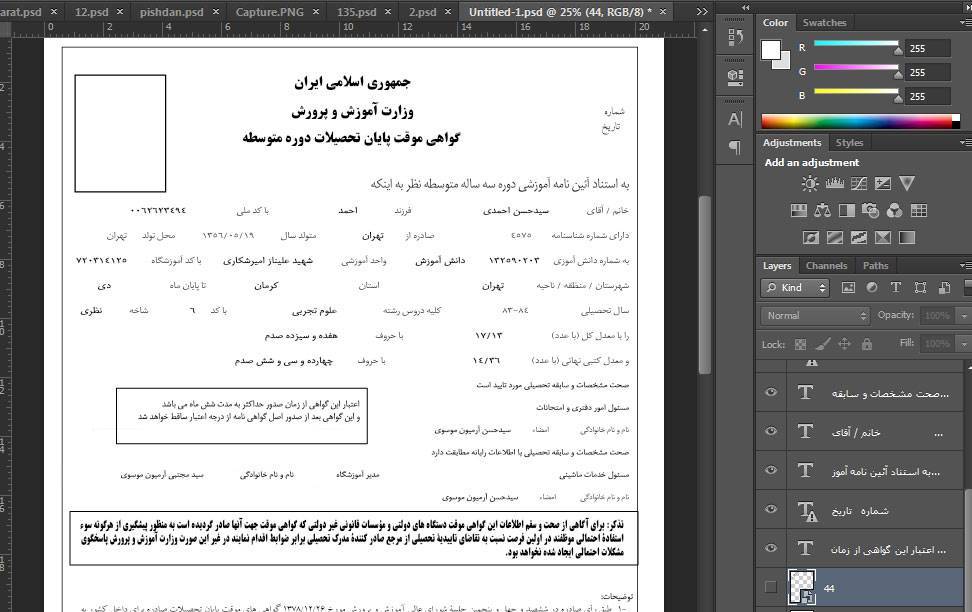
Task: Open the Swatches tab
Action: (x=824, y=22)
